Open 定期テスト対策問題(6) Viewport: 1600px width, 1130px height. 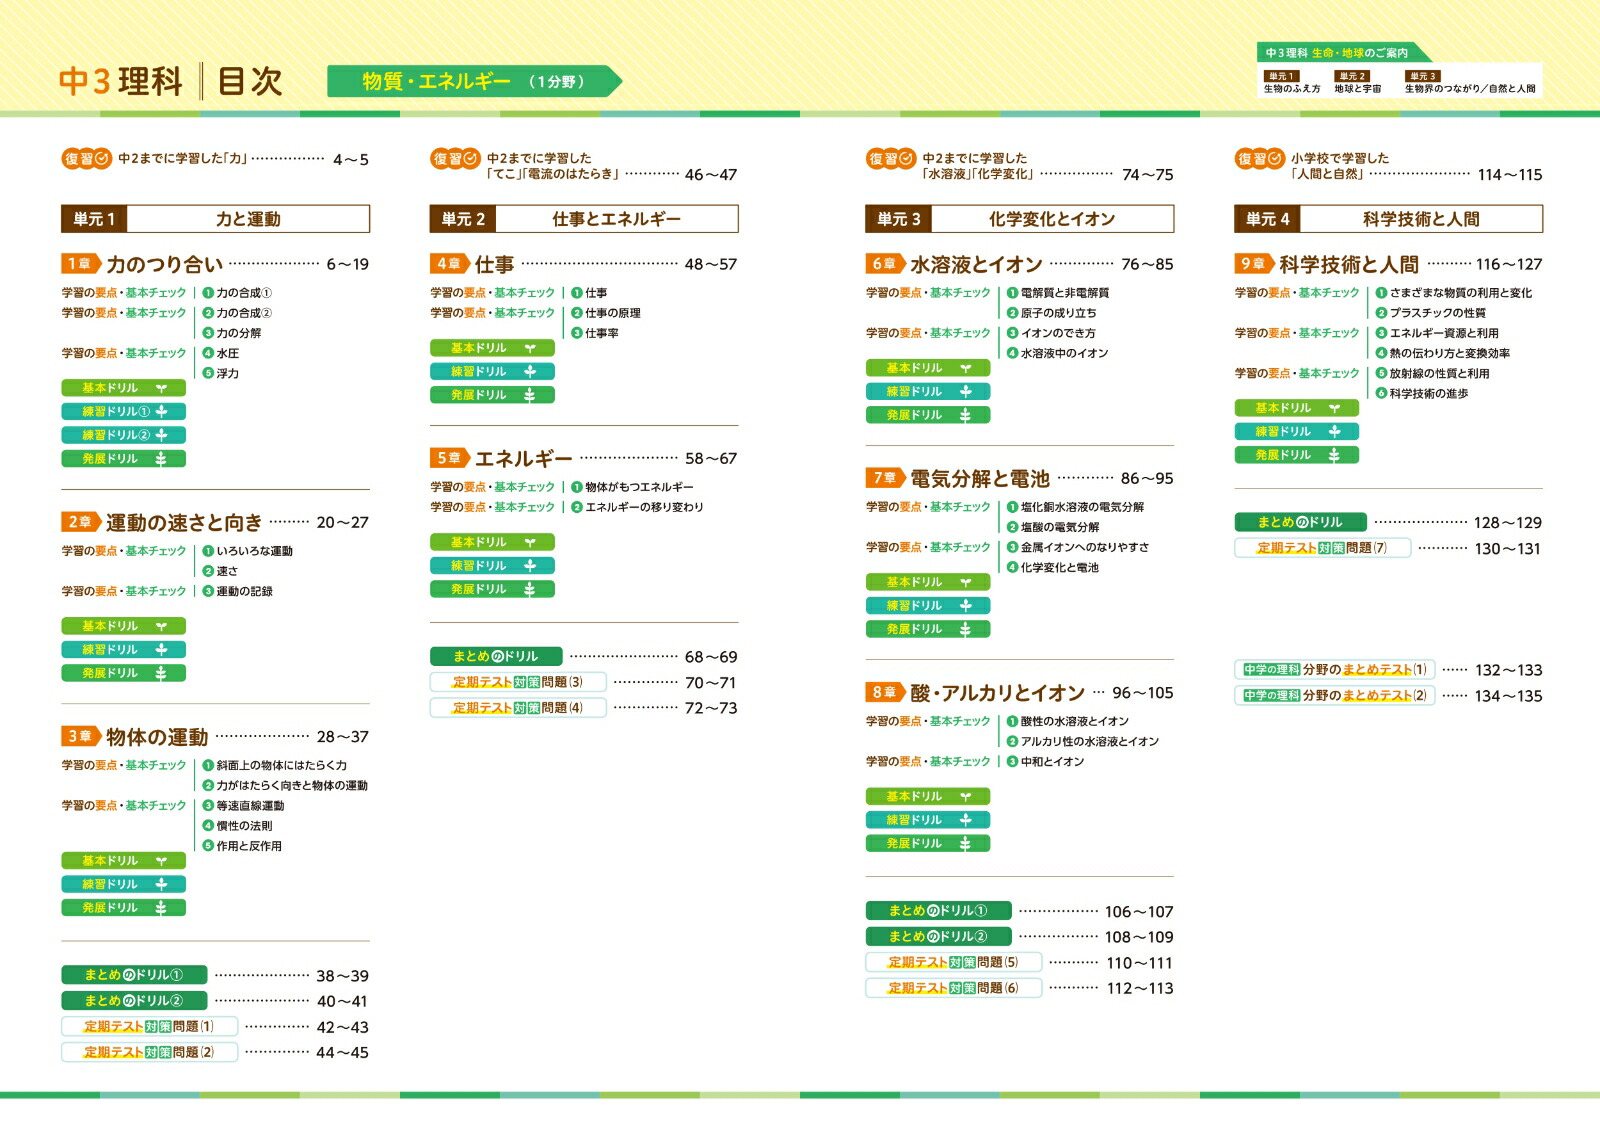954,988
